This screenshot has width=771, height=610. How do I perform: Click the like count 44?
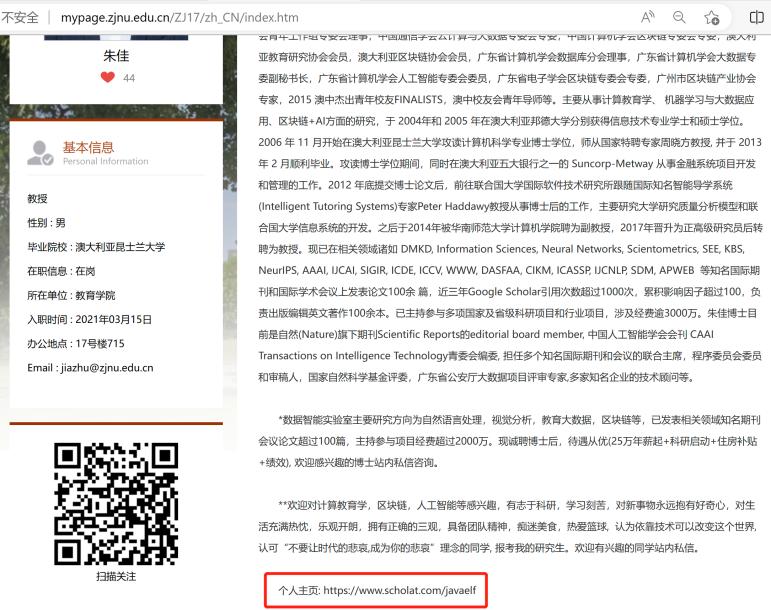pos(129,78)
